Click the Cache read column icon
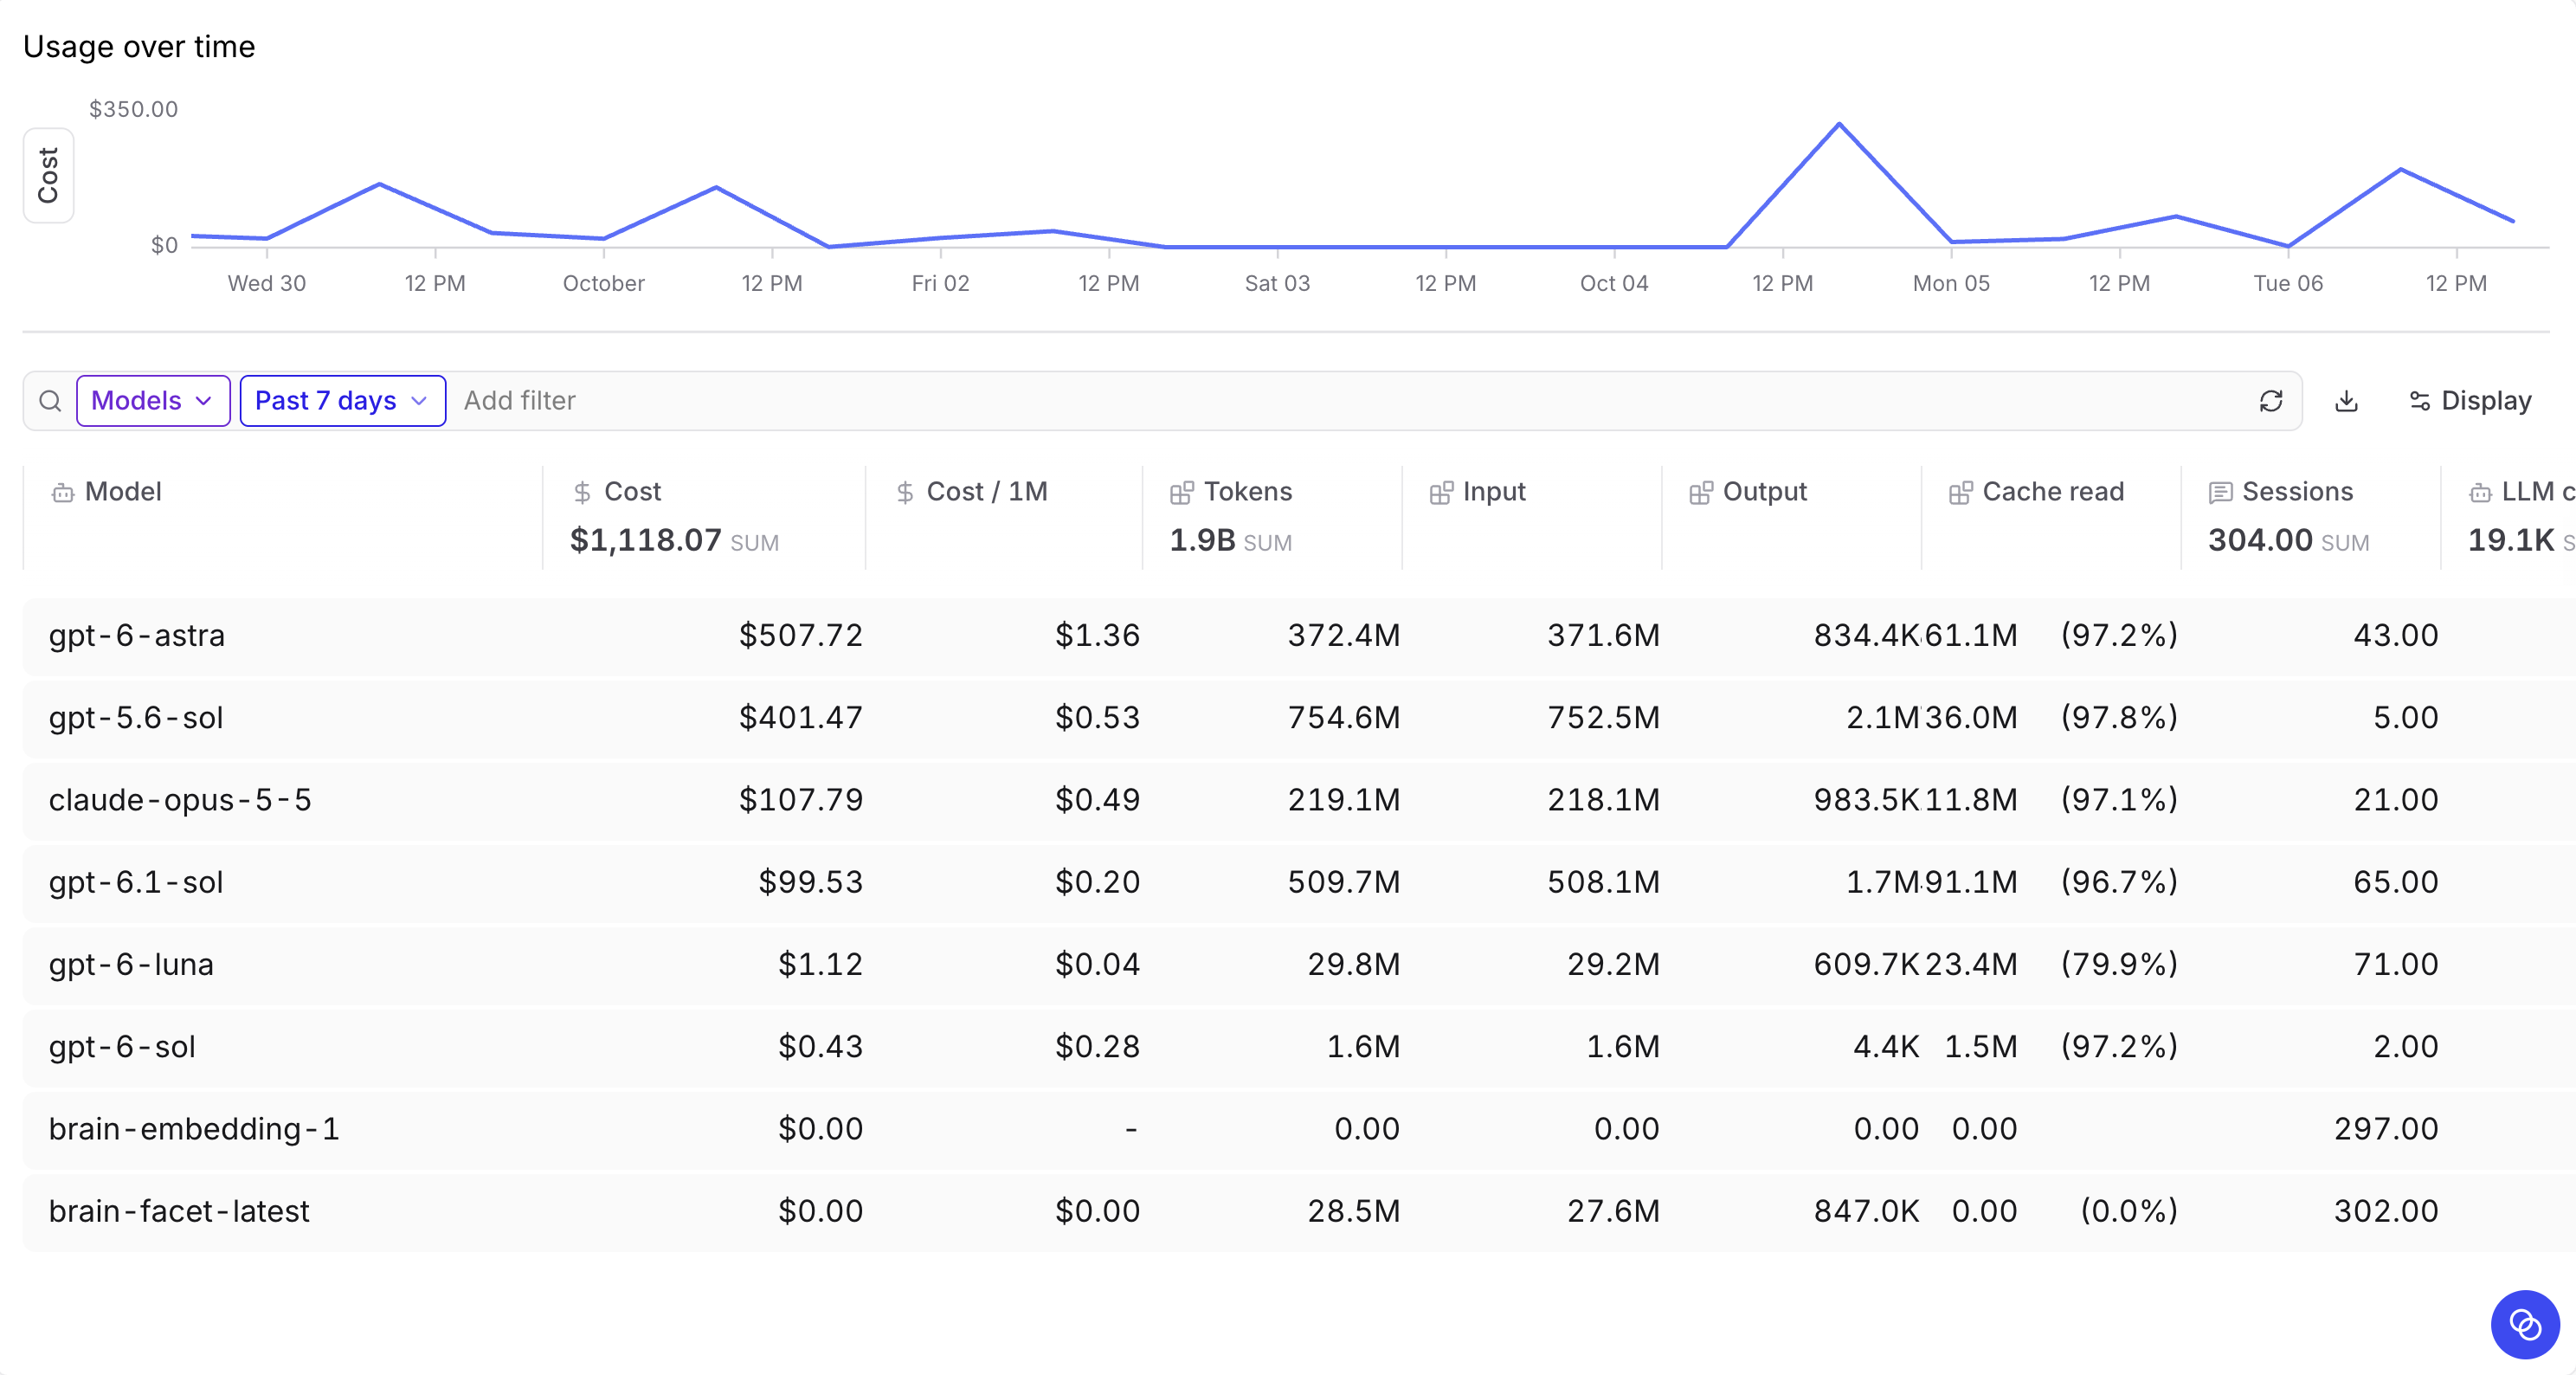 (x=1960, y=492)
